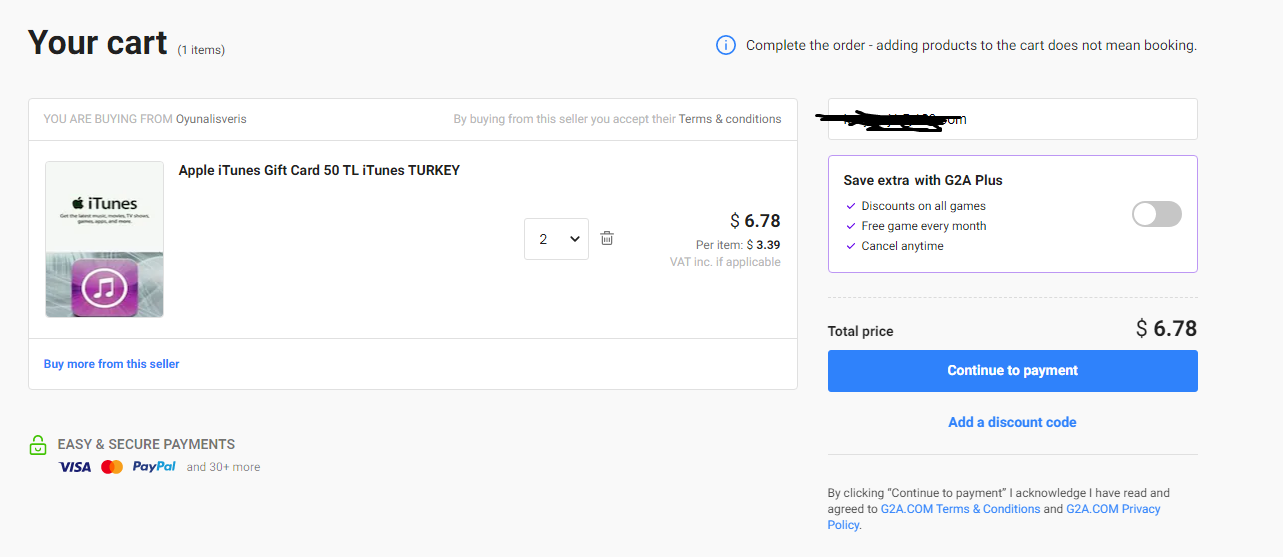
Task: Open the quantity dropdown showing 2
Action: [556, 239]
